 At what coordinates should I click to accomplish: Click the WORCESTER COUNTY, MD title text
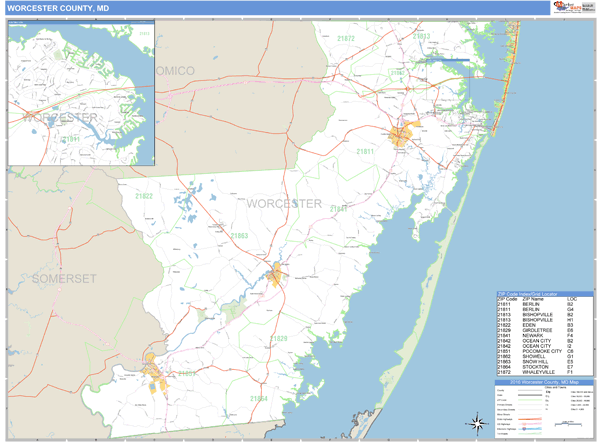tap(58, 8)
